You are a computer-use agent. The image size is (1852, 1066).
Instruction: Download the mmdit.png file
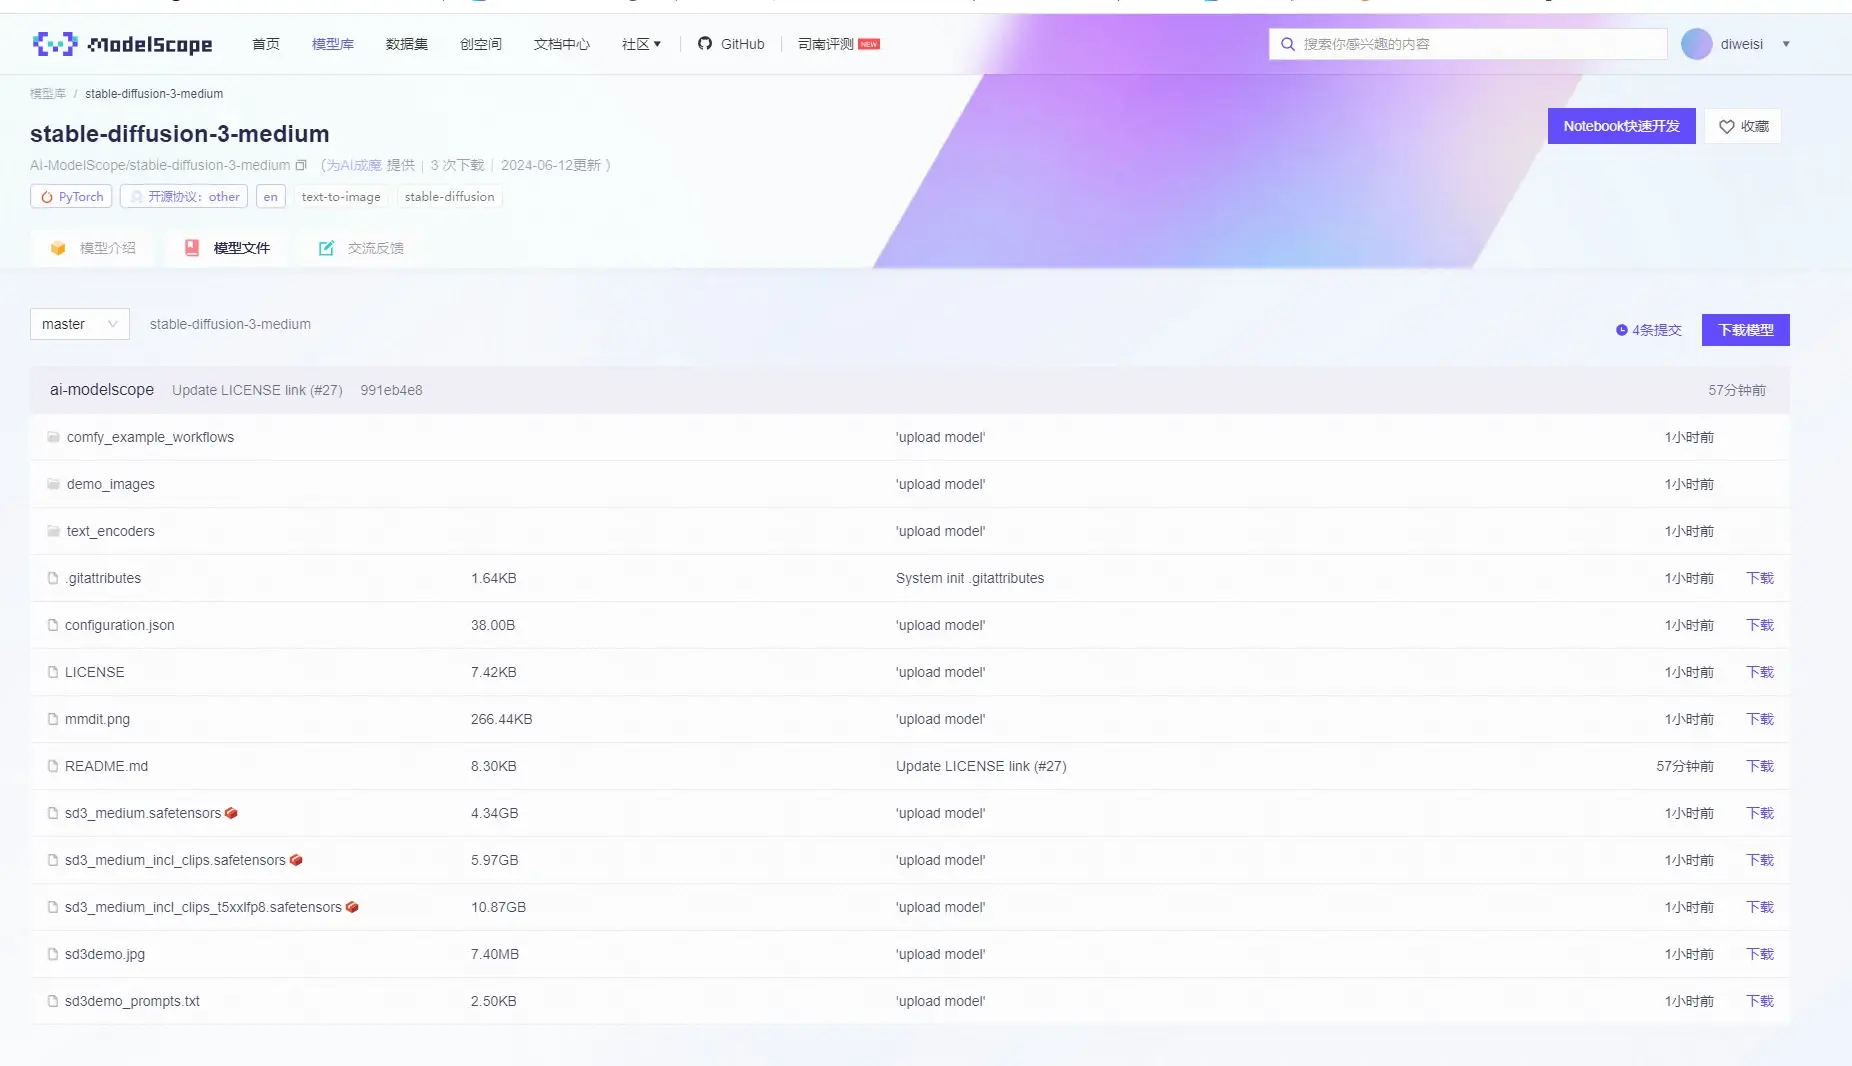coord(1760,719)
